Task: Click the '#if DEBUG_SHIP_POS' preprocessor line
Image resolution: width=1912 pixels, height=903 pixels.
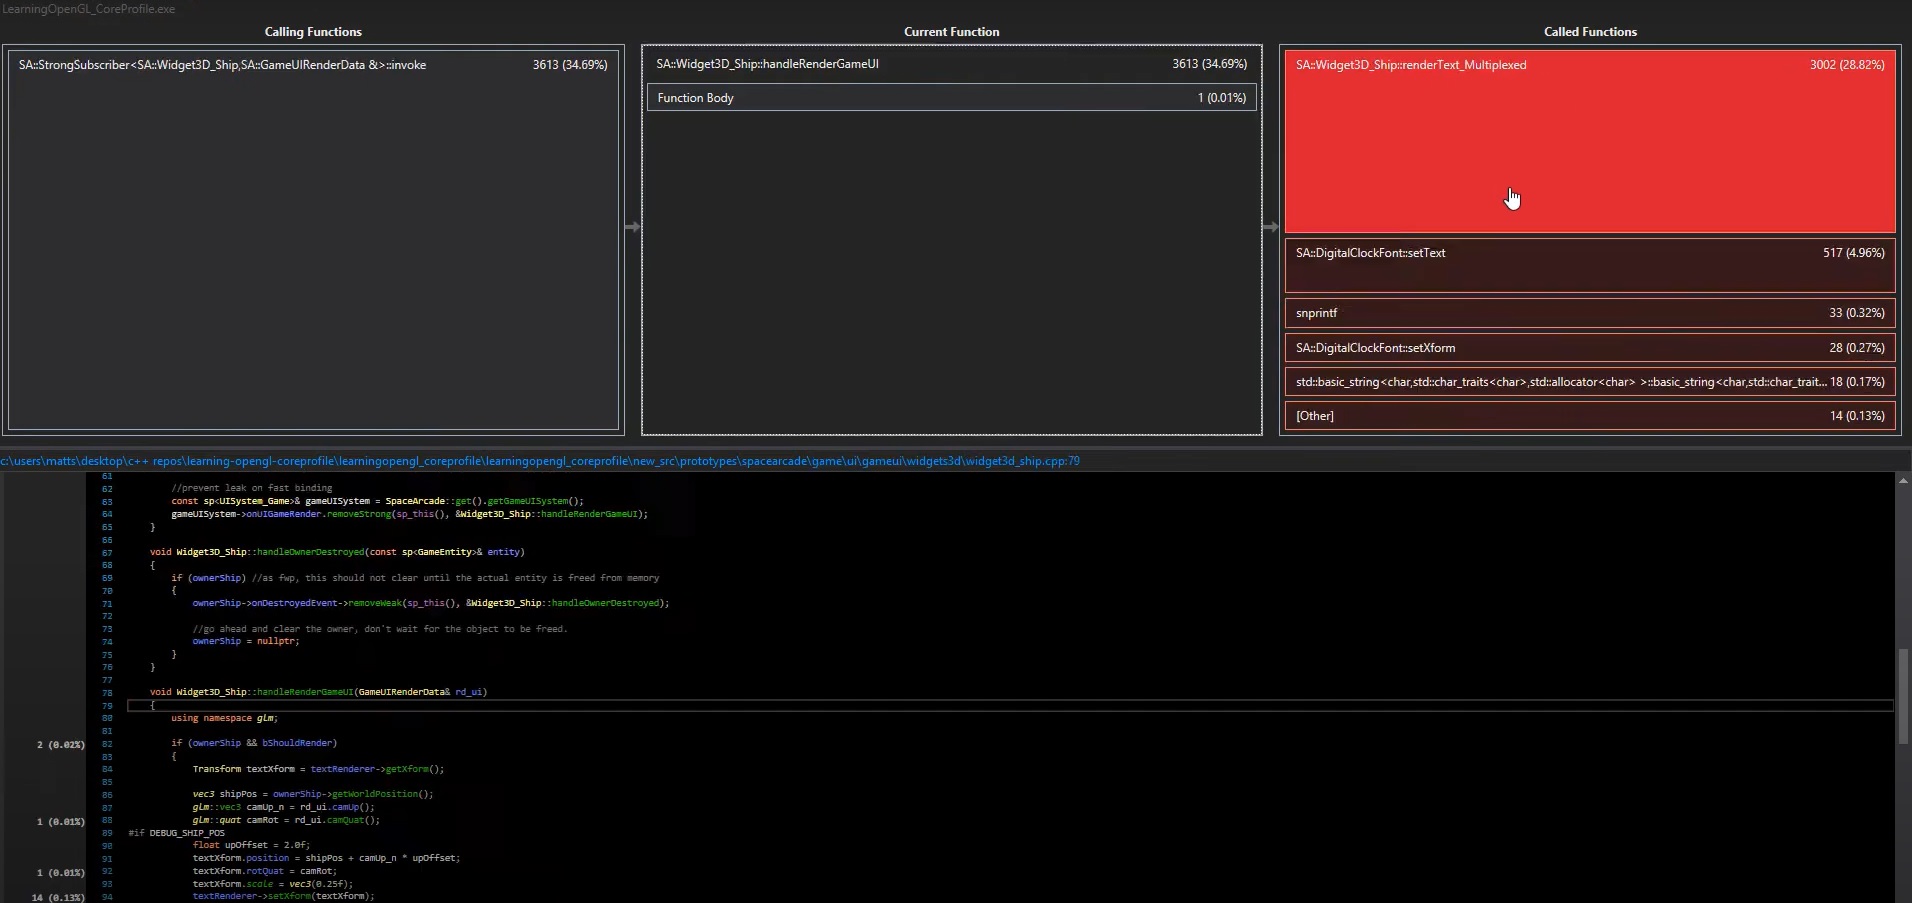Action: pyautogui.click(x=177, y=833)
